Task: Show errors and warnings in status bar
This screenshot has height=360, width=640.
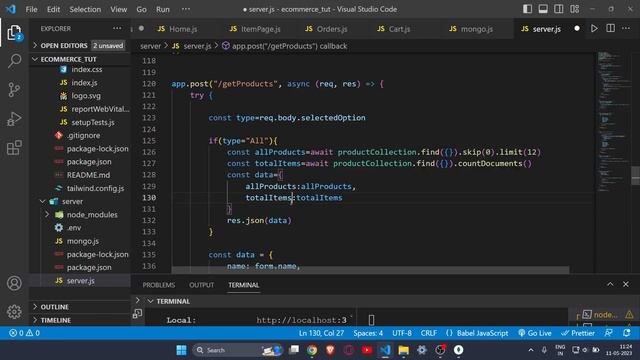Action: (x=24, y=333)
